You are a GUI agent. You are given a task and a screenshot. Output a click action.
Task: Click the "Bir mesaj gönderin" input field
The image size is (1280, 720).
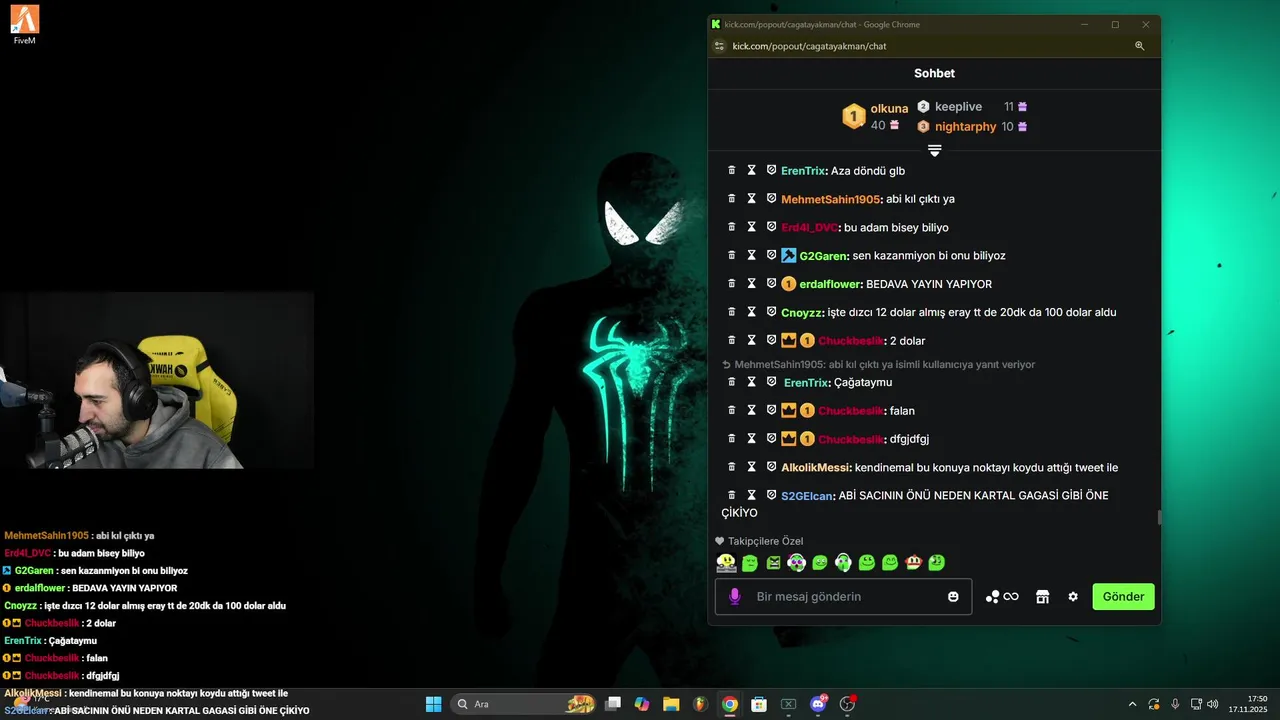point(843,596)
